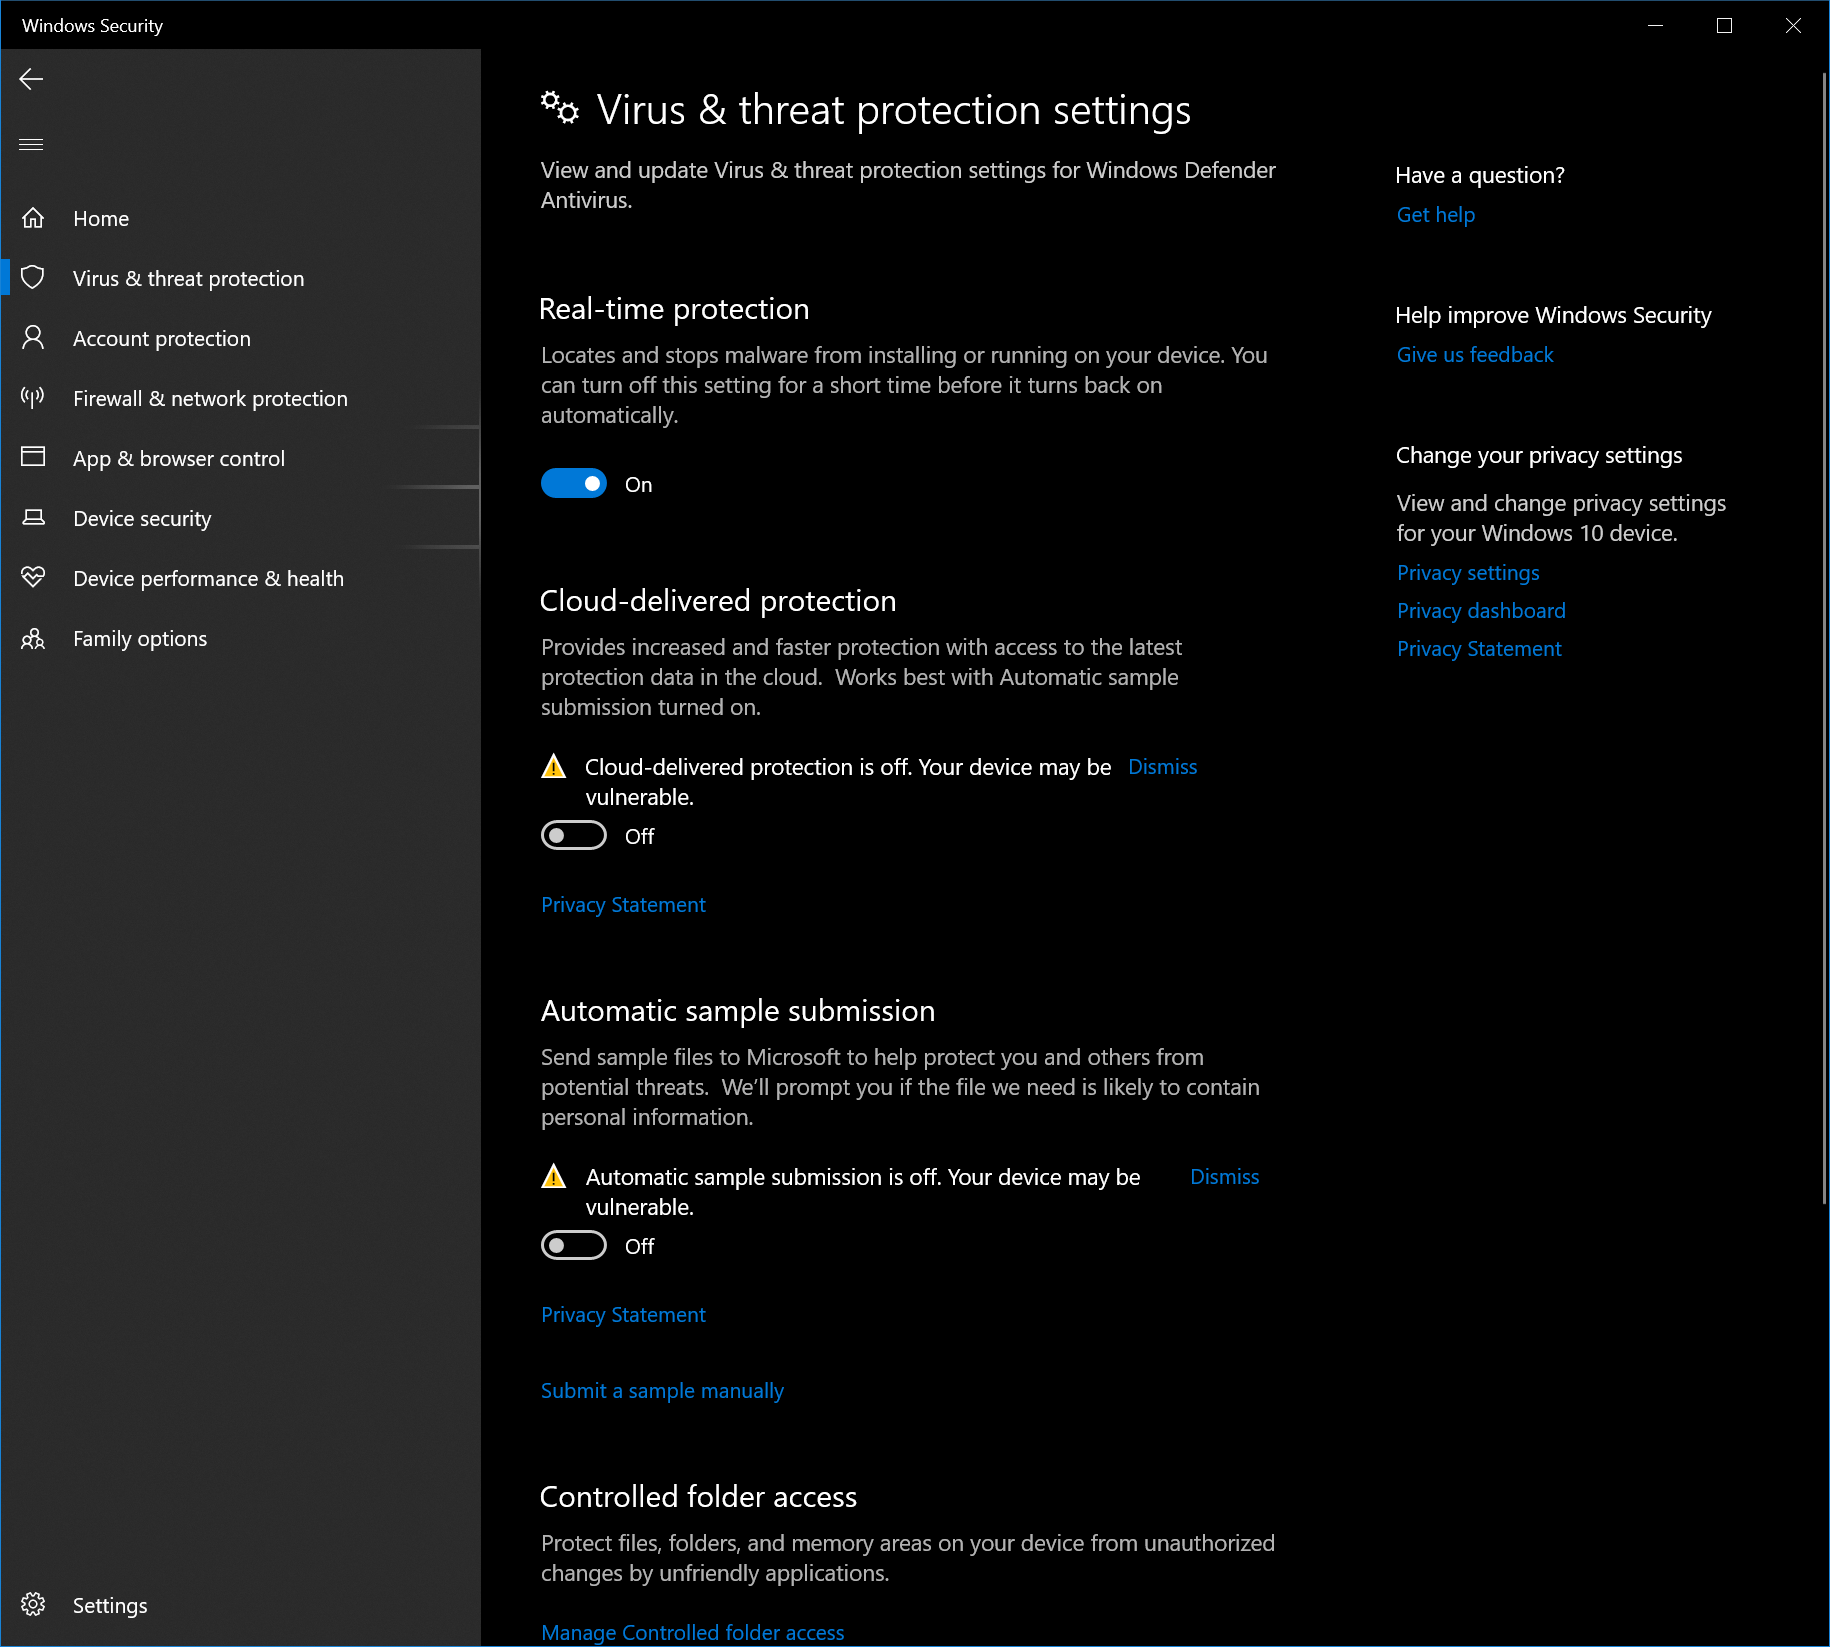Click the Automatic sample submission warning icon
1830x1647 pixels.
pos(553,1177)
